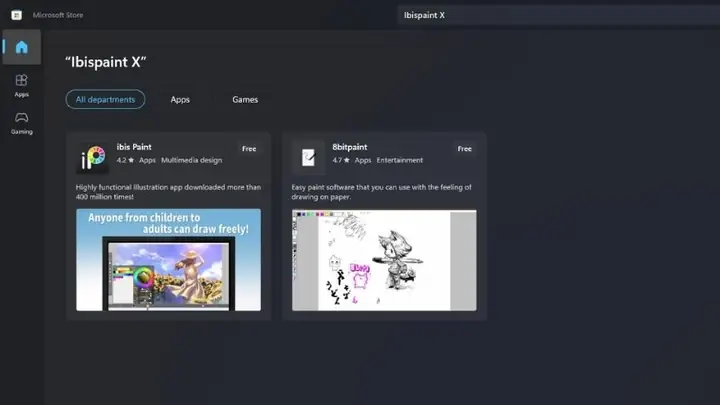Click the Entertainment category label
Screen dimensions: 720x405
[399, 160]
